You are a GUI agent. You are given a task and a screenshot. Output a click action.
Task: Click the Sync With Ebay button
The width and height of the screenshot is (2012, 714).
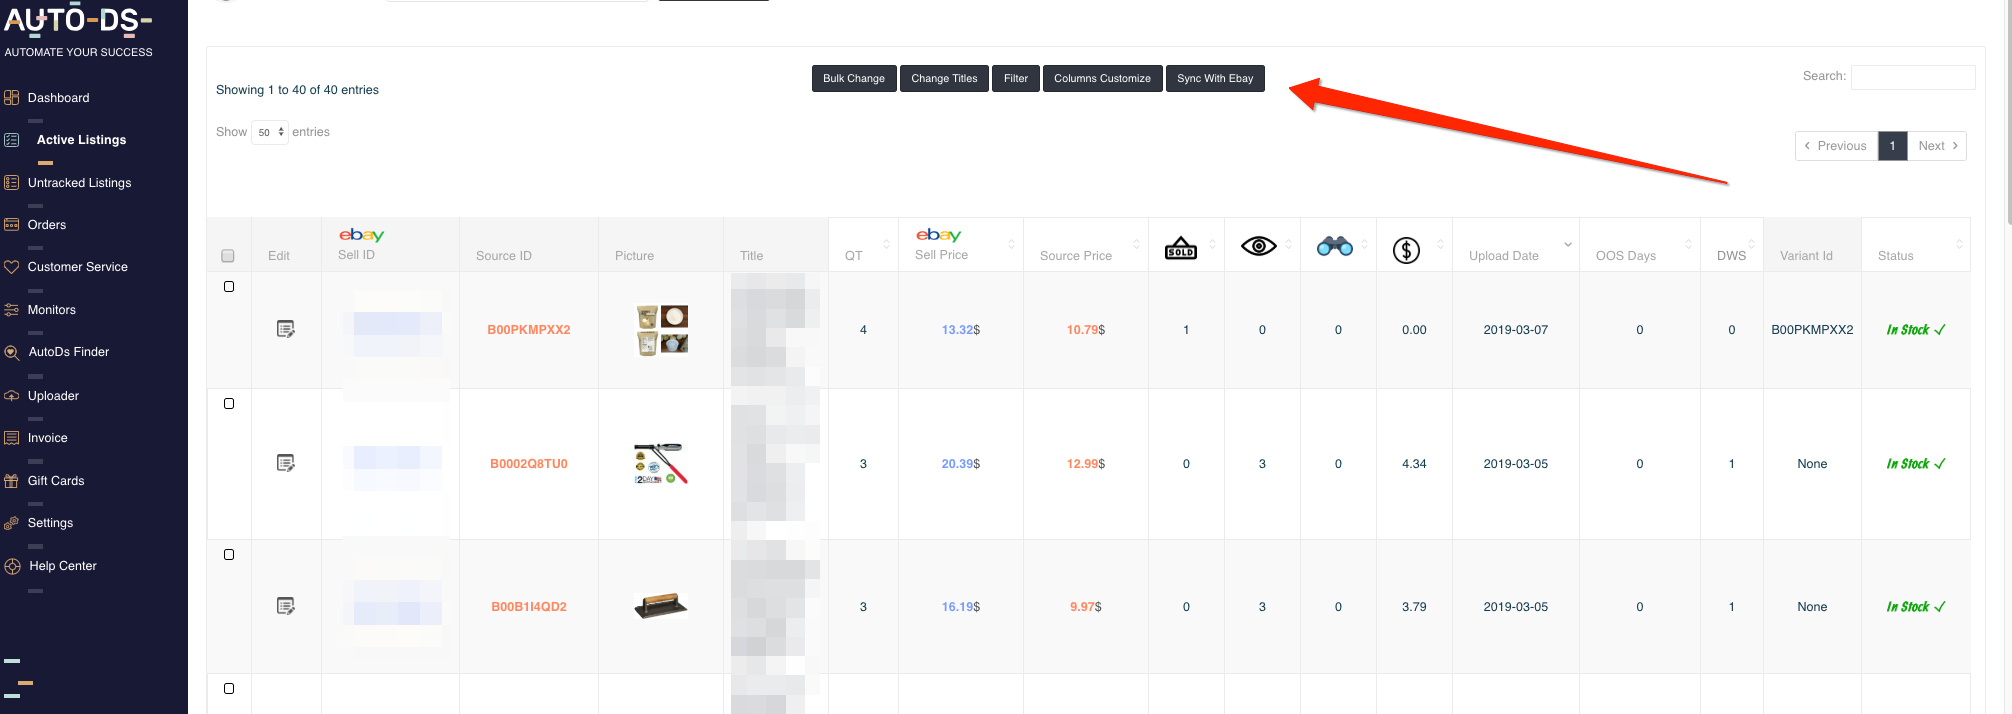[1215, 78]
